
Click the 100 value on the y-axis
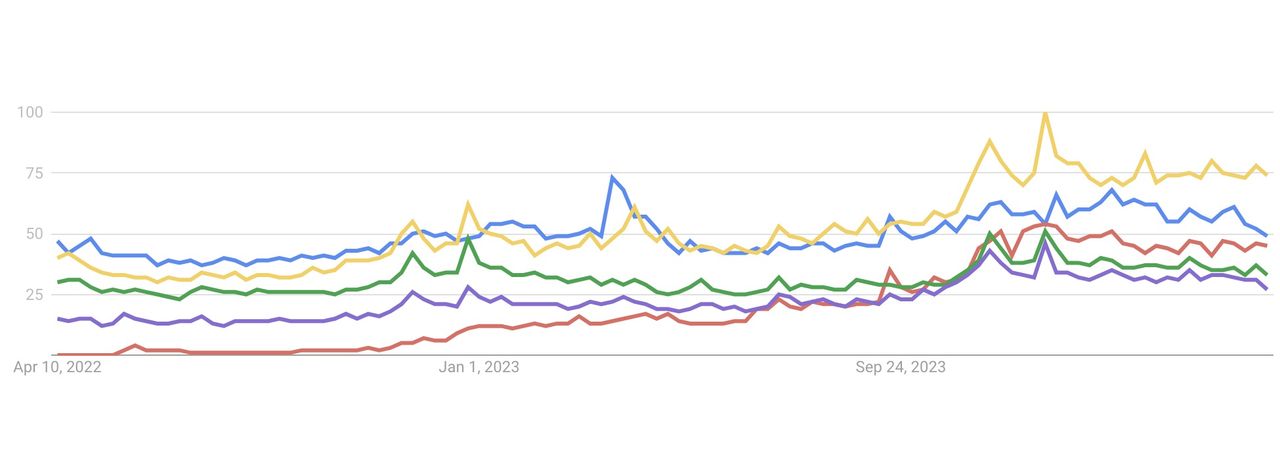(30, 112)
